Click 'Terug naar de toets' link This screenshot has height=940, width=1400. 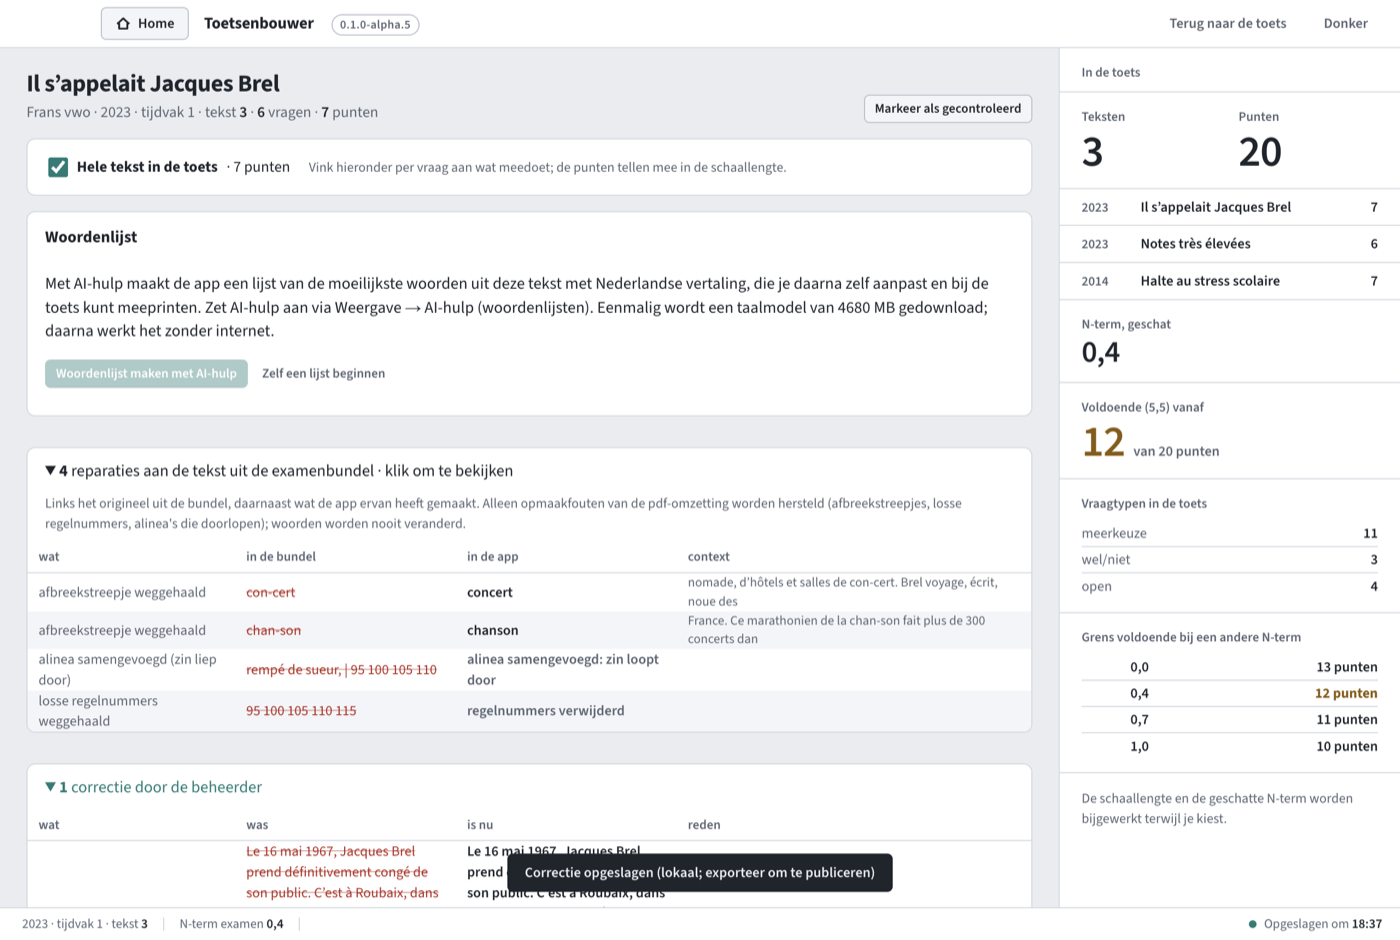1227,23
